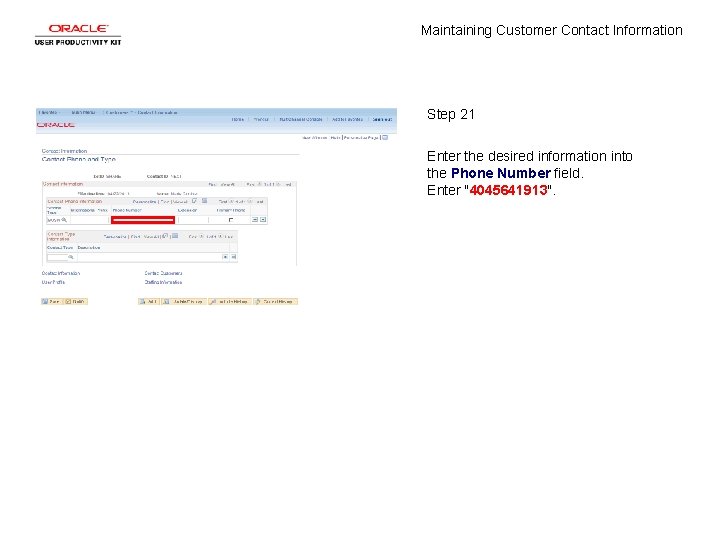Delete the Contact Phone row

tap(263, 220)
